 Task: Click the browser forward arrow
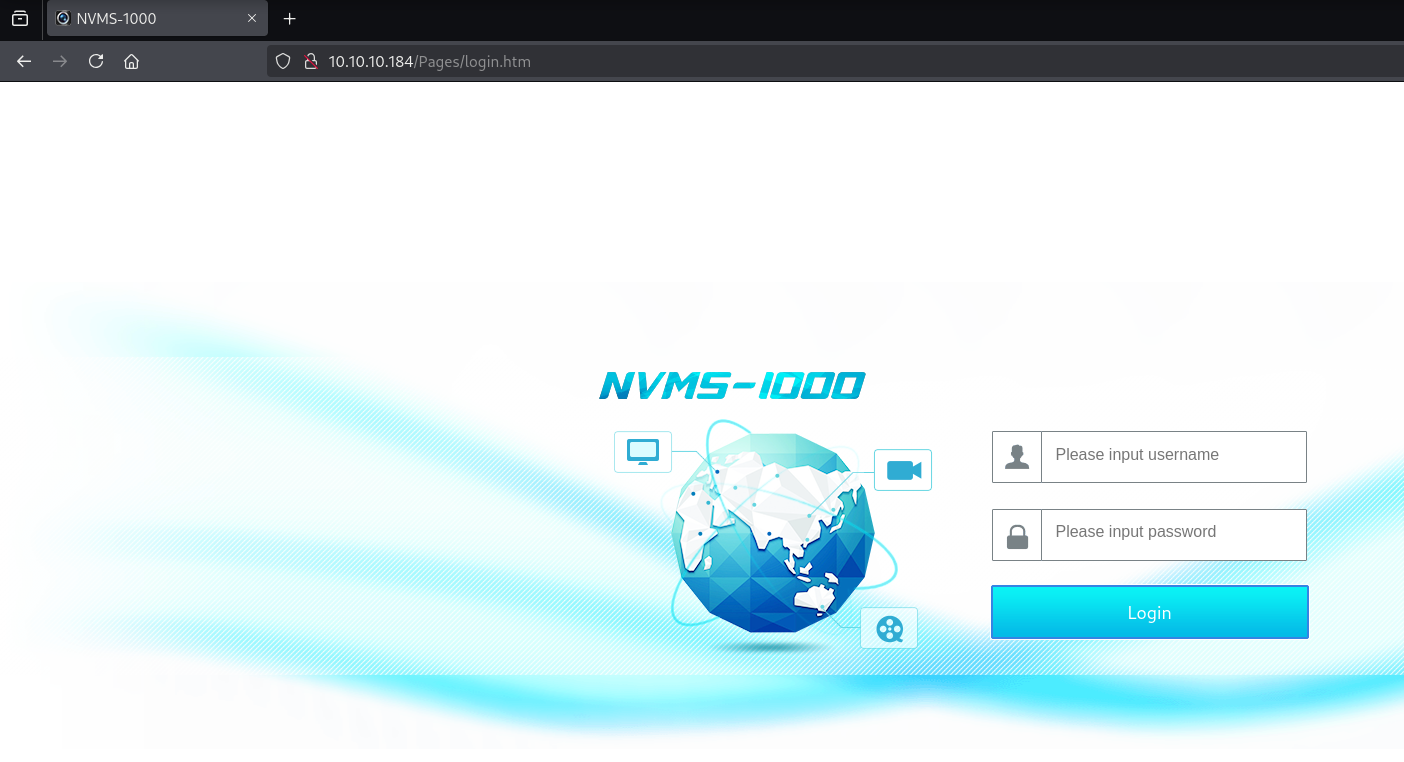60,61
